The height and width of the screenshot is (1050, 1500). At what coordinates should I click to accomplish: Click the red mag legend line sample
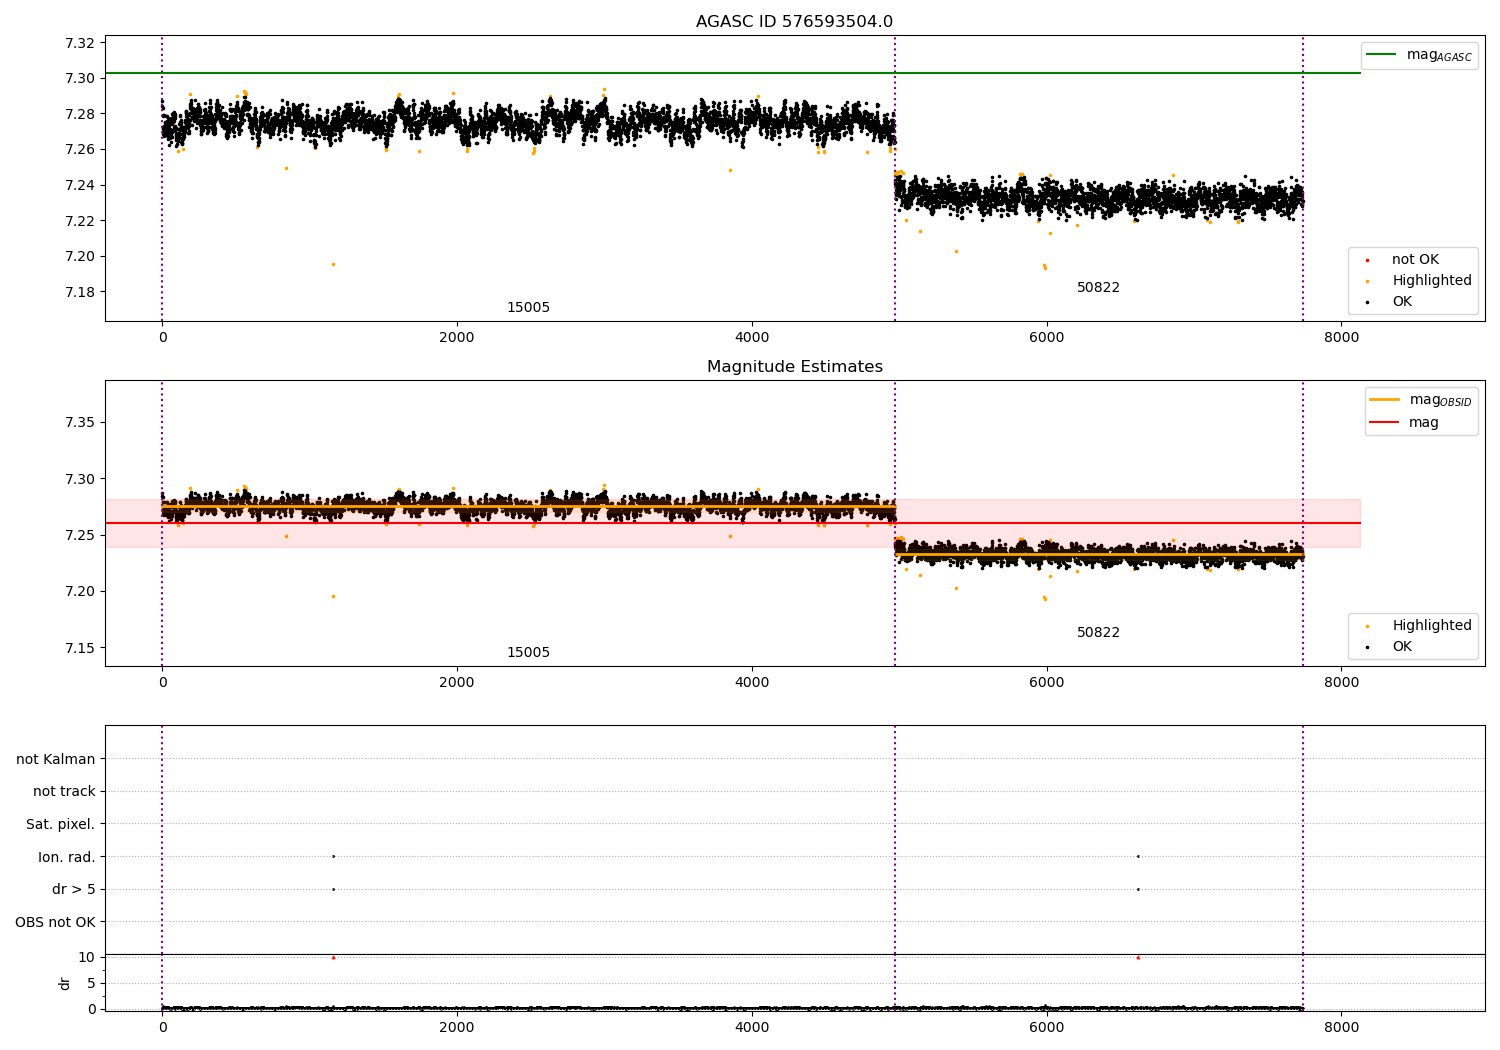1384,423
